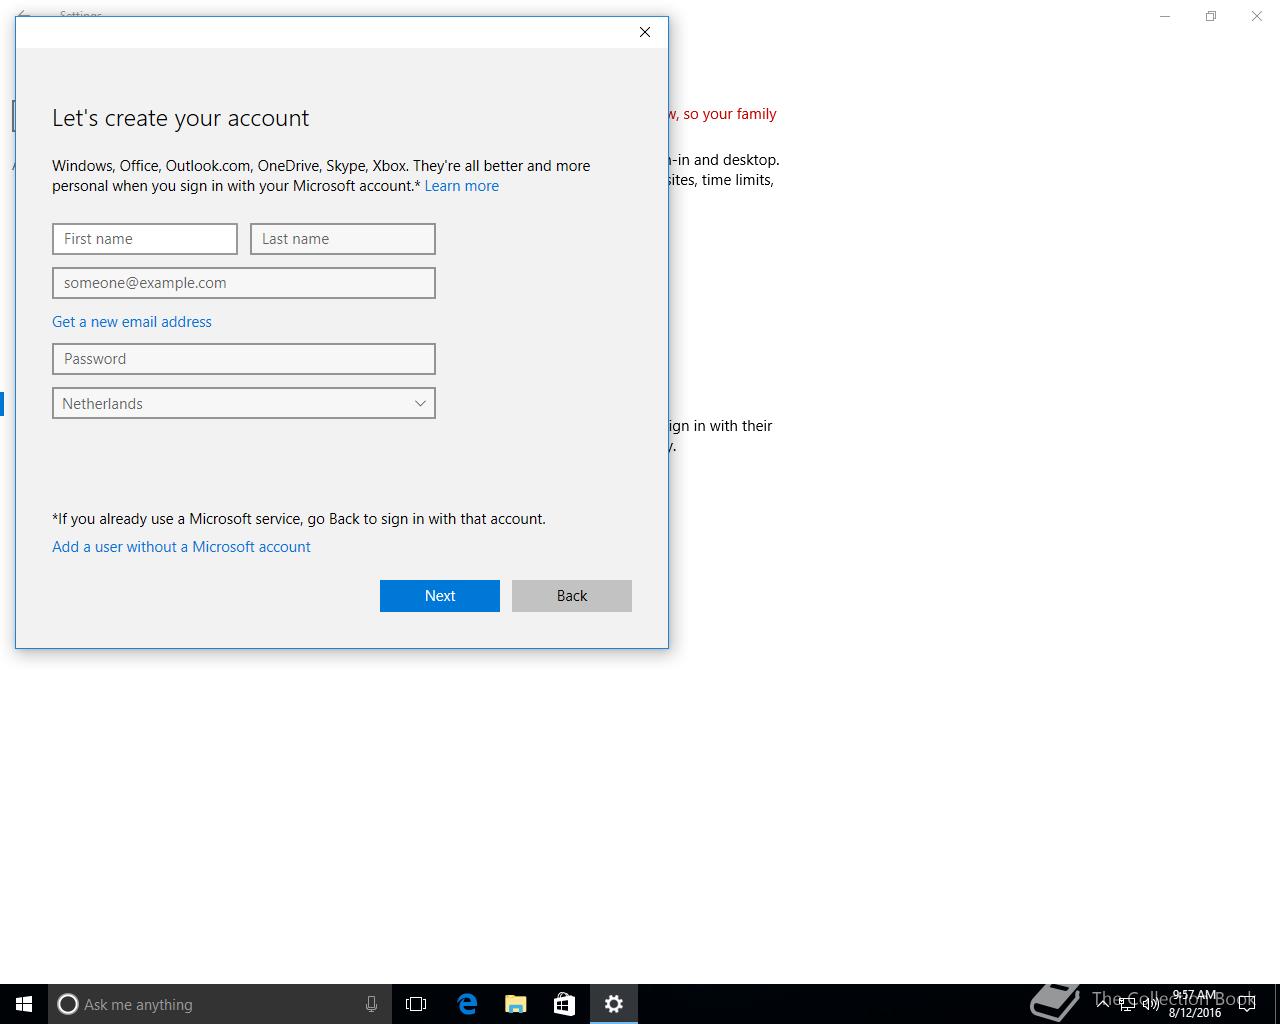Click the network tray icon
The height and width of the screenshot is (1024, 1280).
1126,1004
